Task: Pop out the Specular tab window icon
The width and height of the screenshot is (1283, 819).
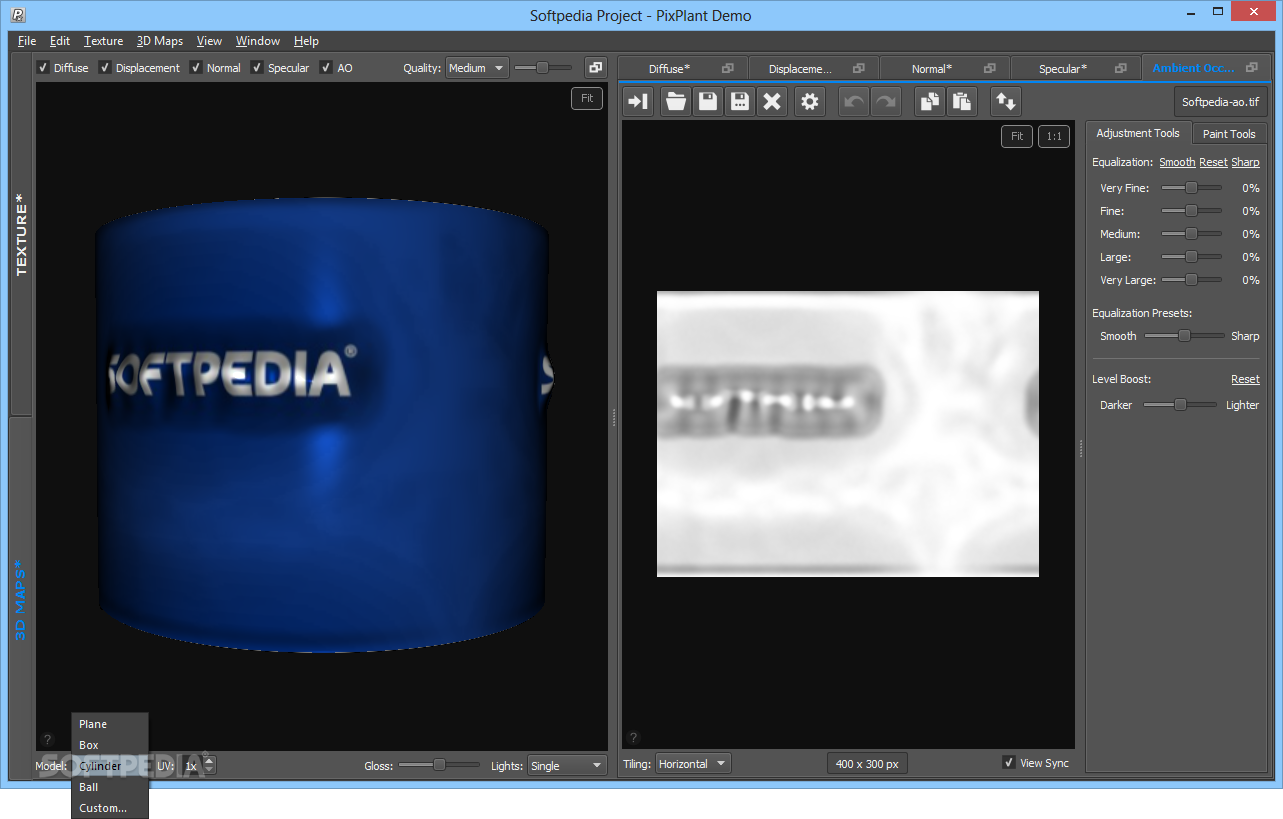Action: [1121, 68]
